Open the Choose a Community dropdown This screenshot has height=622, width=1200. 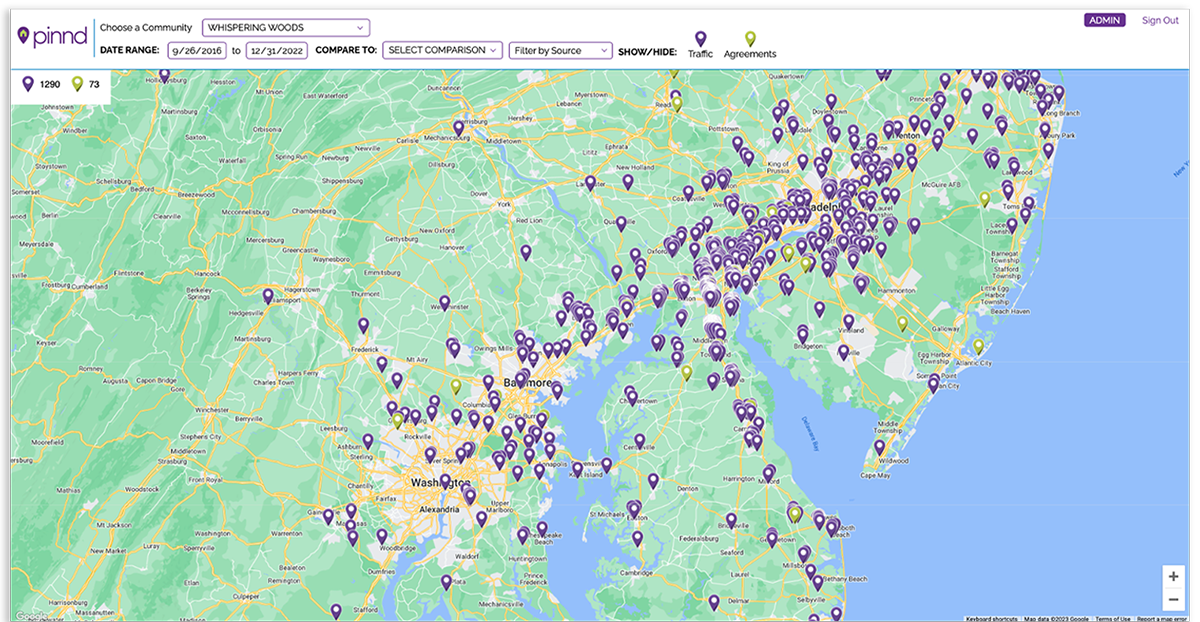point(285,28)
